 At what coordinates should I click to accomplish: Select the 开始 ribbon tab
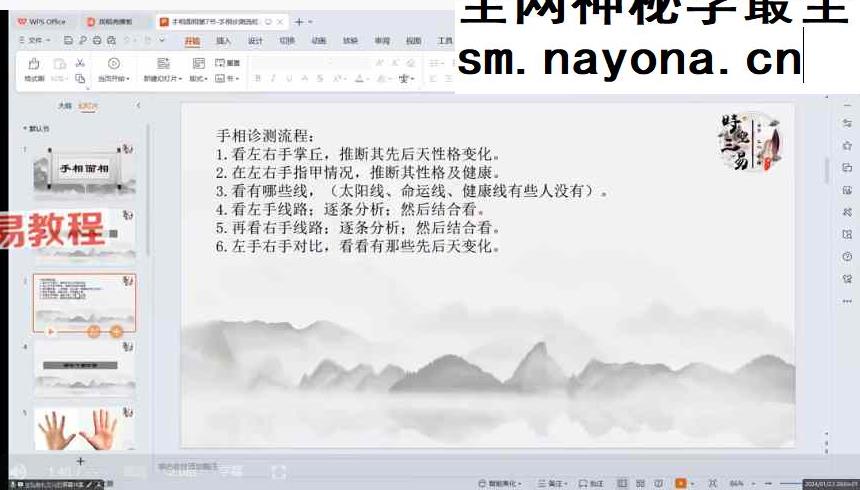pyautogui.click(x=192, y=41)
